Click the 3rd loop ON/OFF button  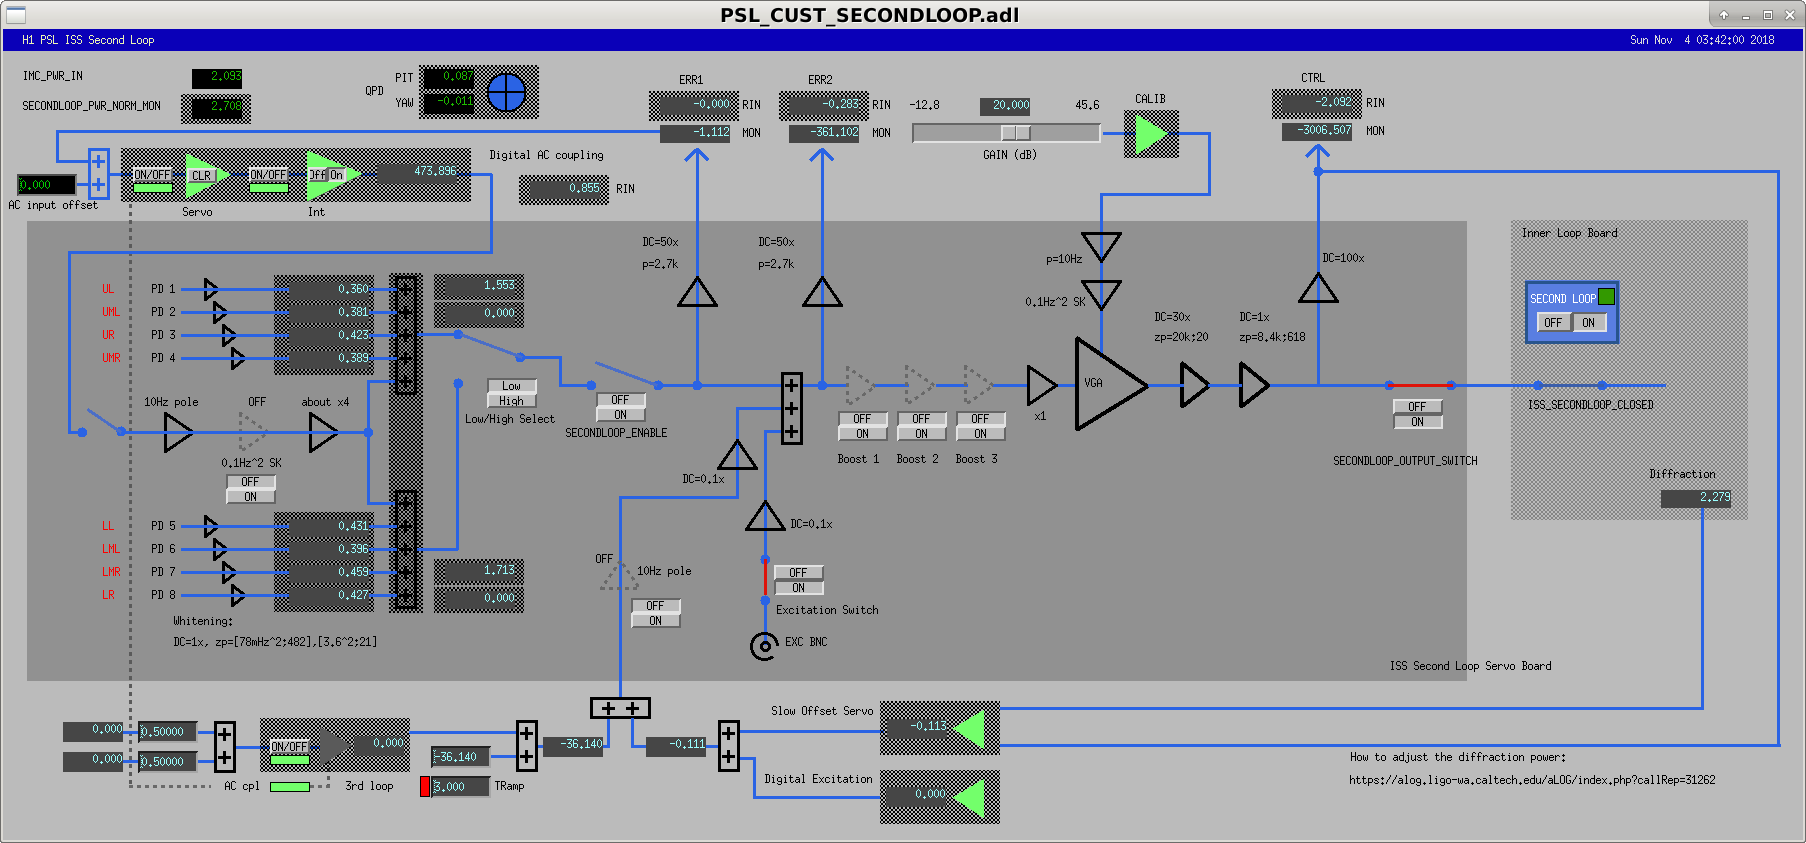click(290, 747)
